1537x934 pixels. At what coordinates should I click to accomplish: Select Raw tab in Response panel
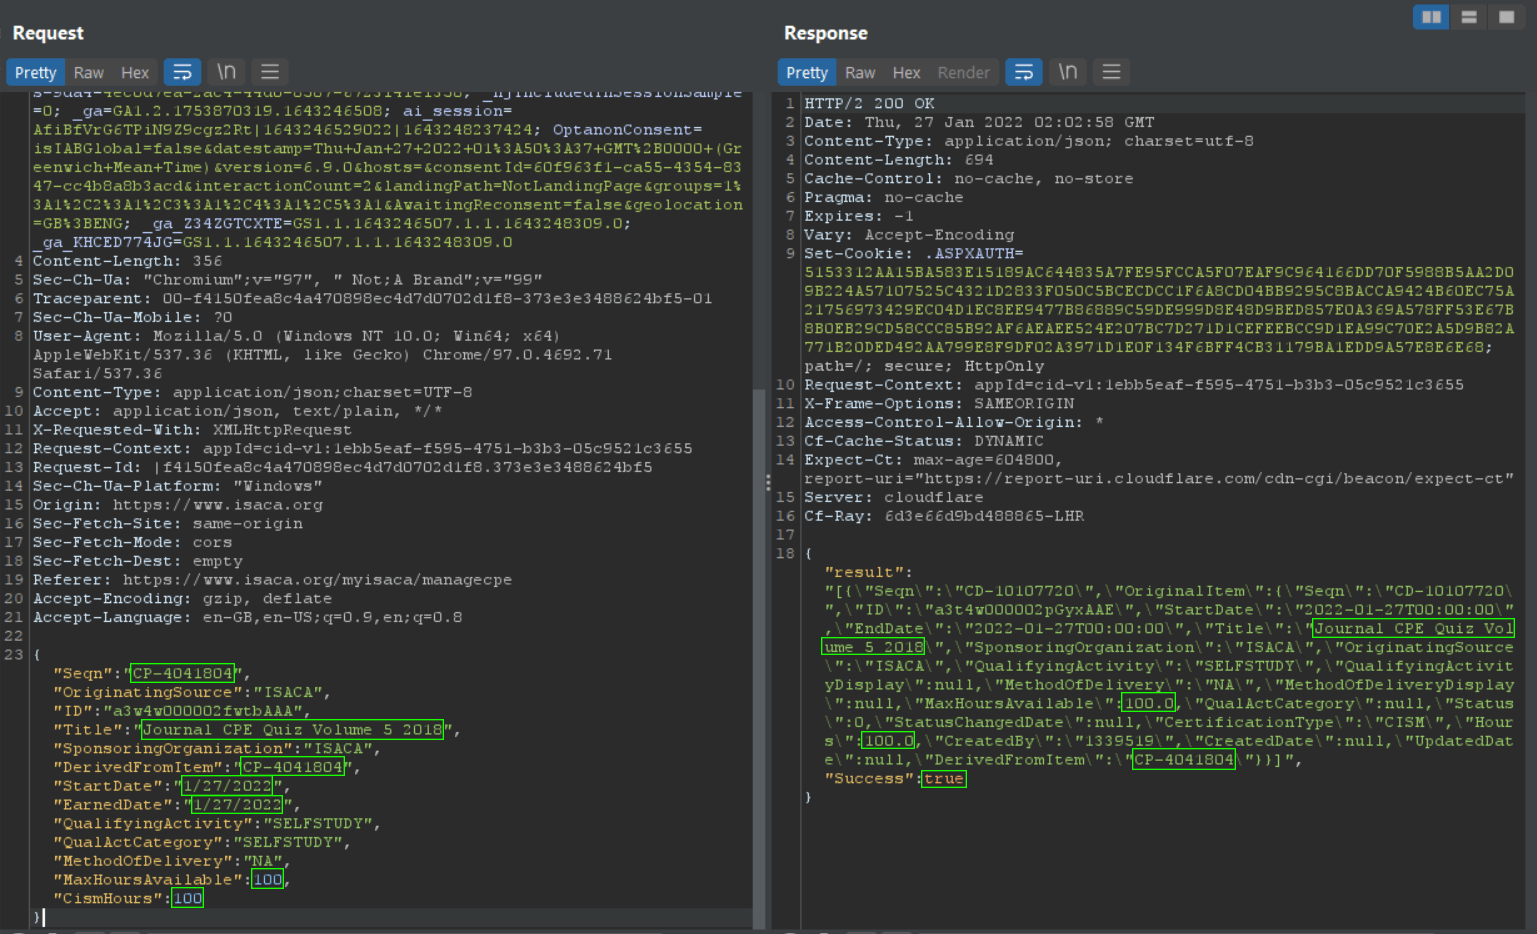pos(860,72)
